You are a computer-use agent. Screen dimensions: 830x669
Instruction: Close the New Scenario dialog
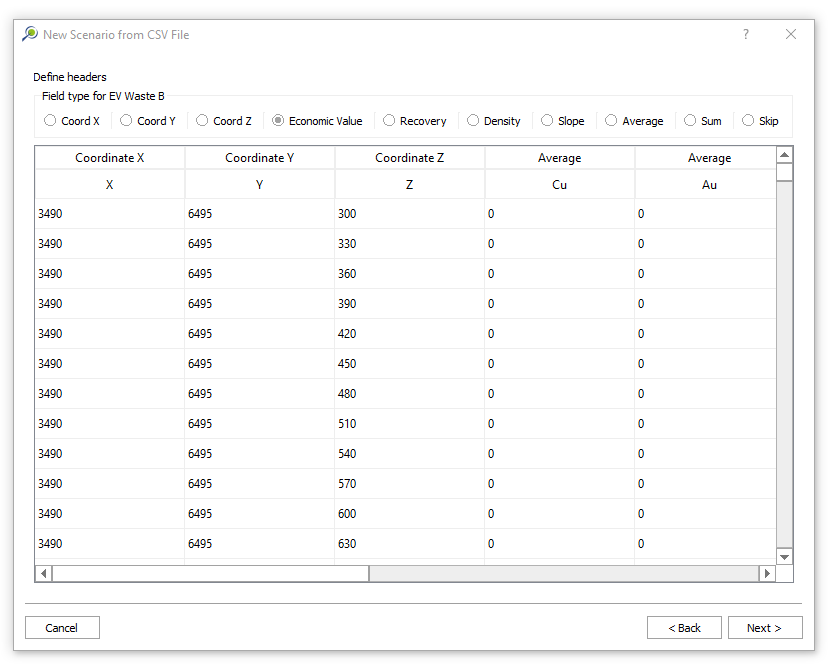pyautogui.click(x=791, y=34)
